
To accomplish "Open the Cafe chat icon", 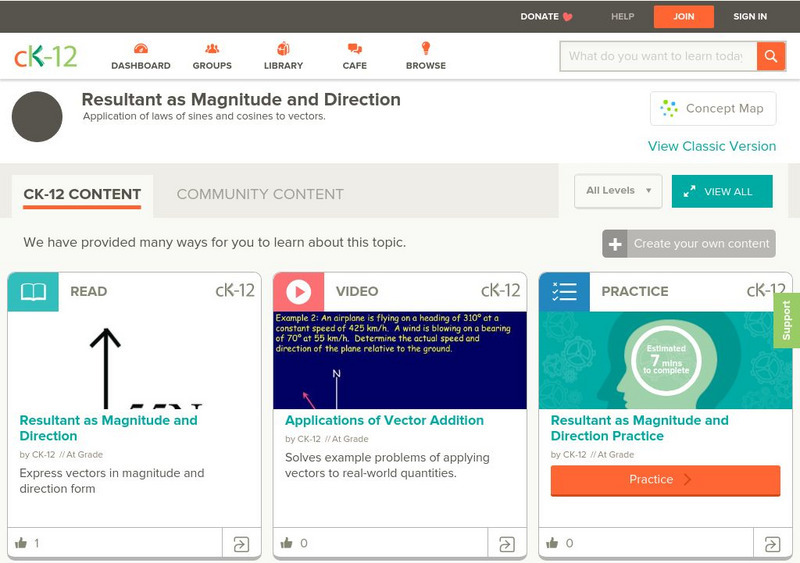I will tap(355, 49).
